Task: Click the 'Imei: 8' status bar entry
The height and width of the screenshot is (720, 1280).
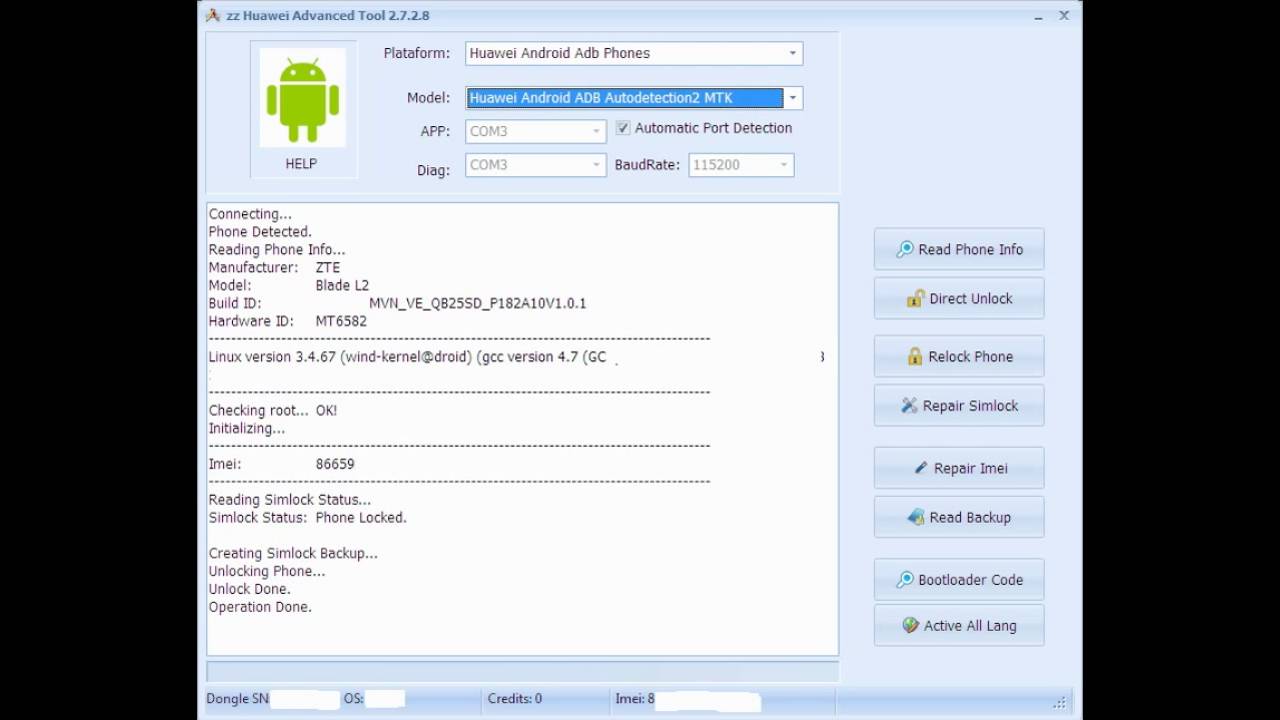Action: click(635, 699)
